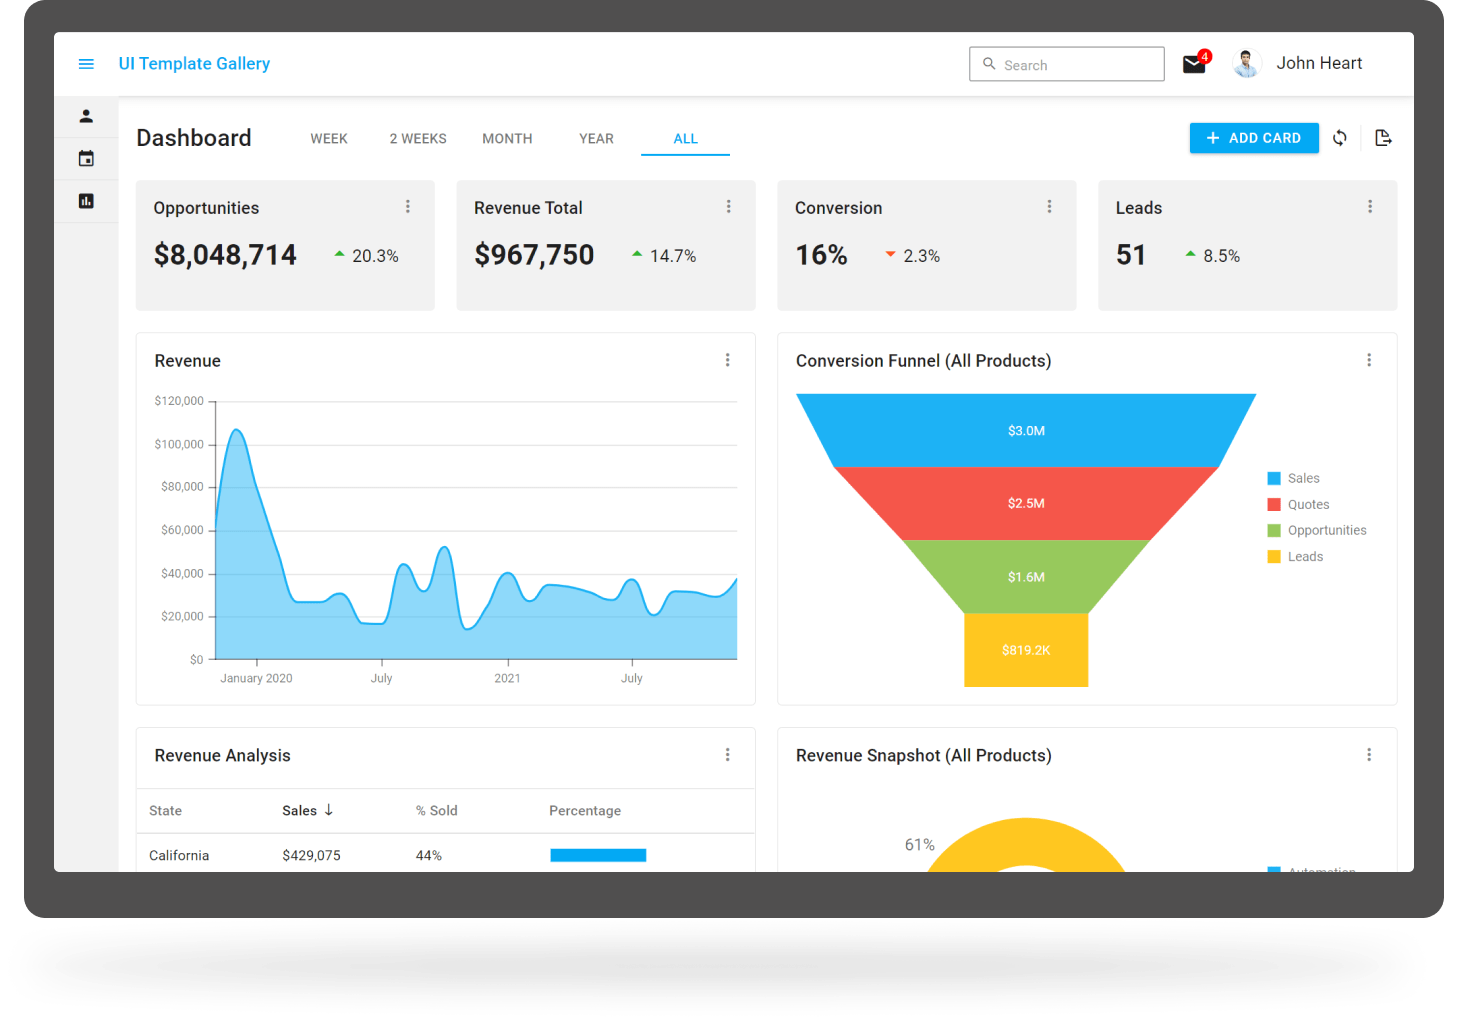
Task: Refresh the dashboard with the sync icon
Action: coord(1340,138)
